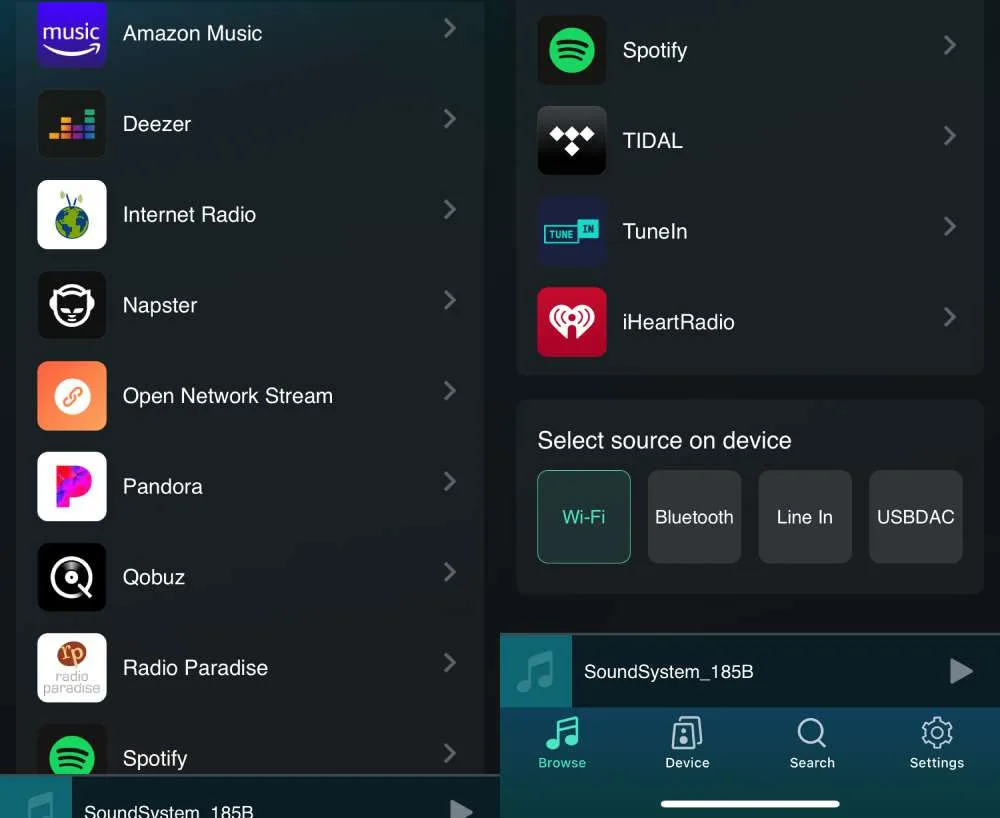Tap the Internet Radio globe icon
The height and width of the screenshot is (818, 1000).
point(71,214)
